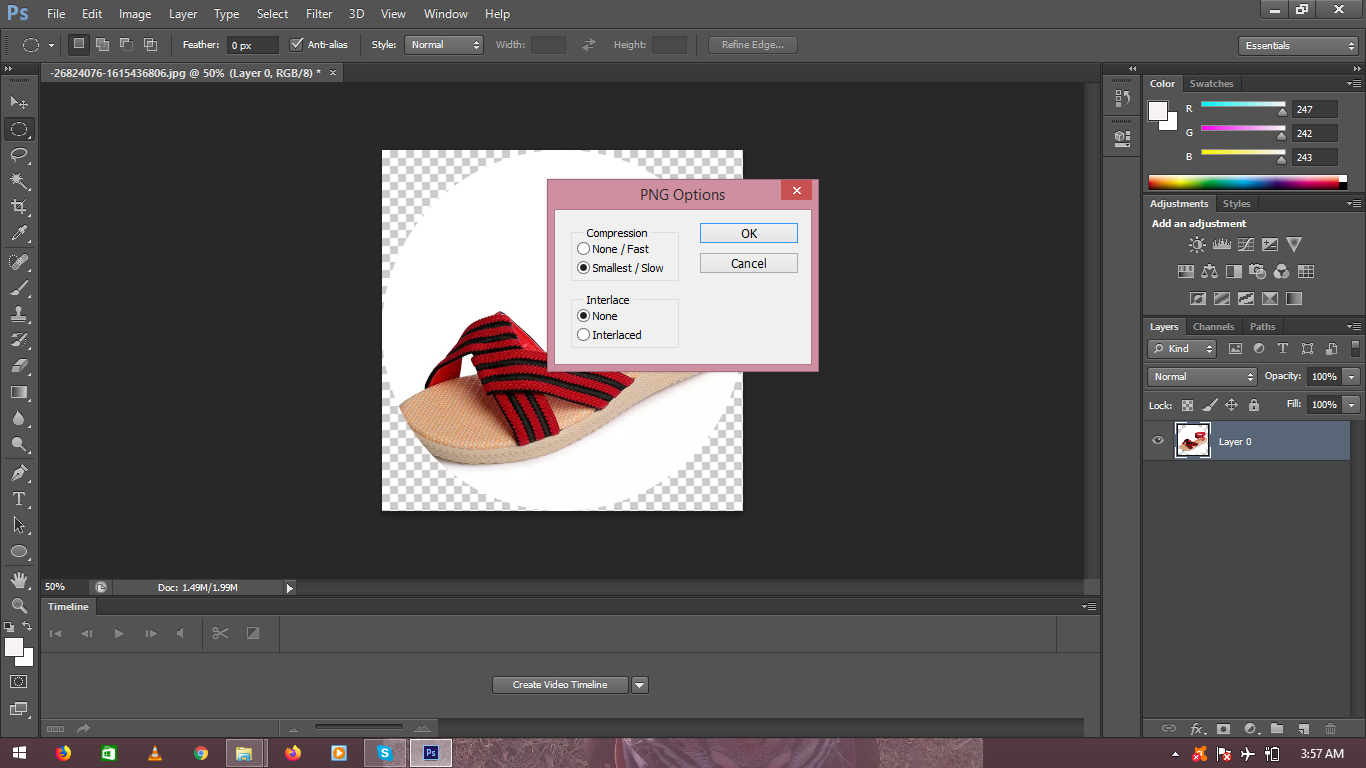Viewport: 1366px width, 768px height.
Task: Click the red R channel slider
Action: (1242, 106)
